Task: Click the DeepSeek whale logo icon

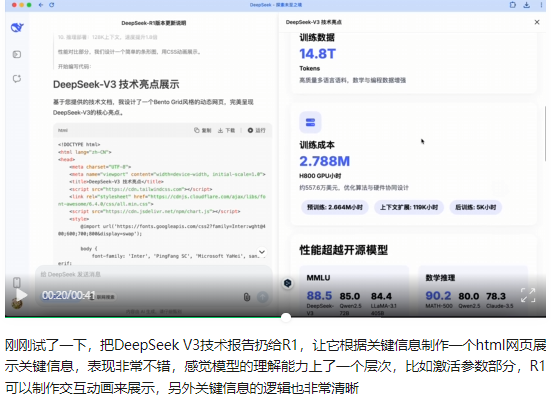Action: (17, 27)
